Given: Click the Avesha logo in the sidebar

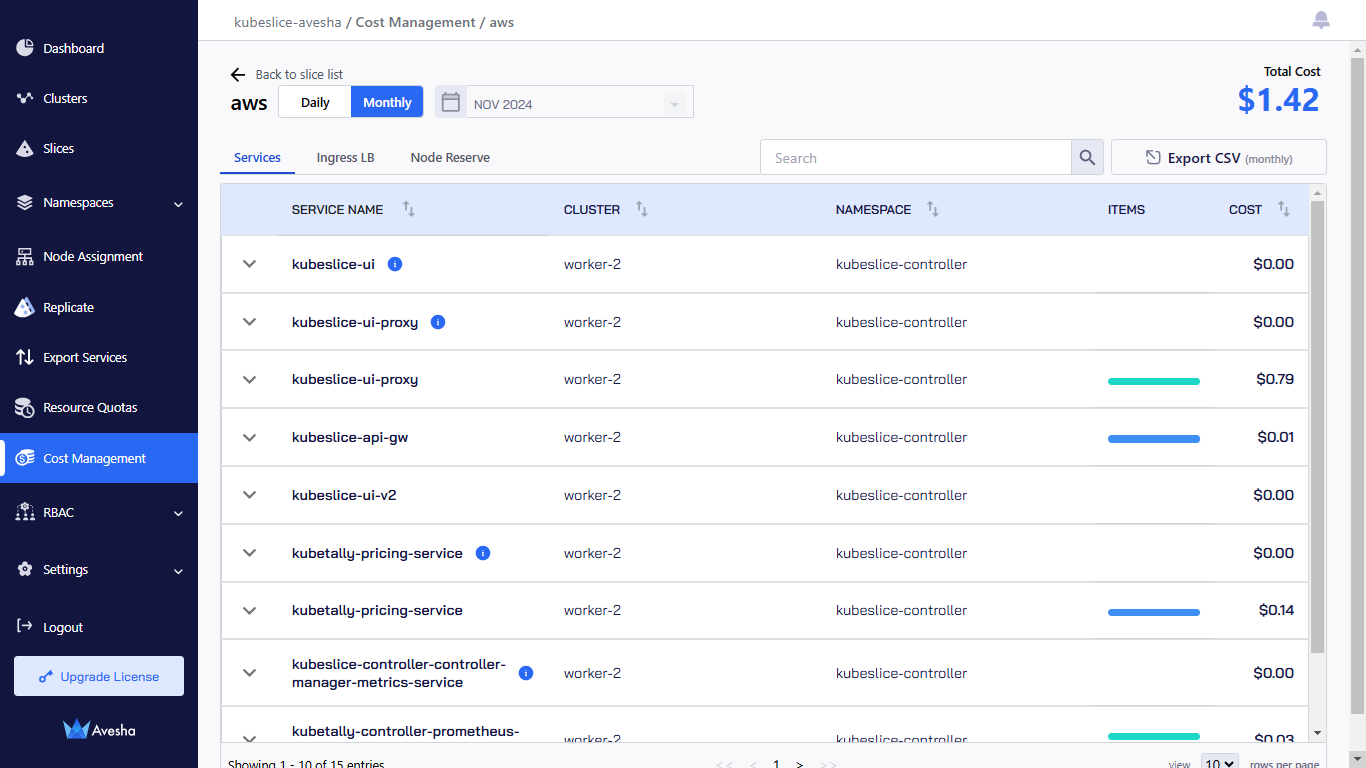Looking at the screenshot, I should coord(99,730).
